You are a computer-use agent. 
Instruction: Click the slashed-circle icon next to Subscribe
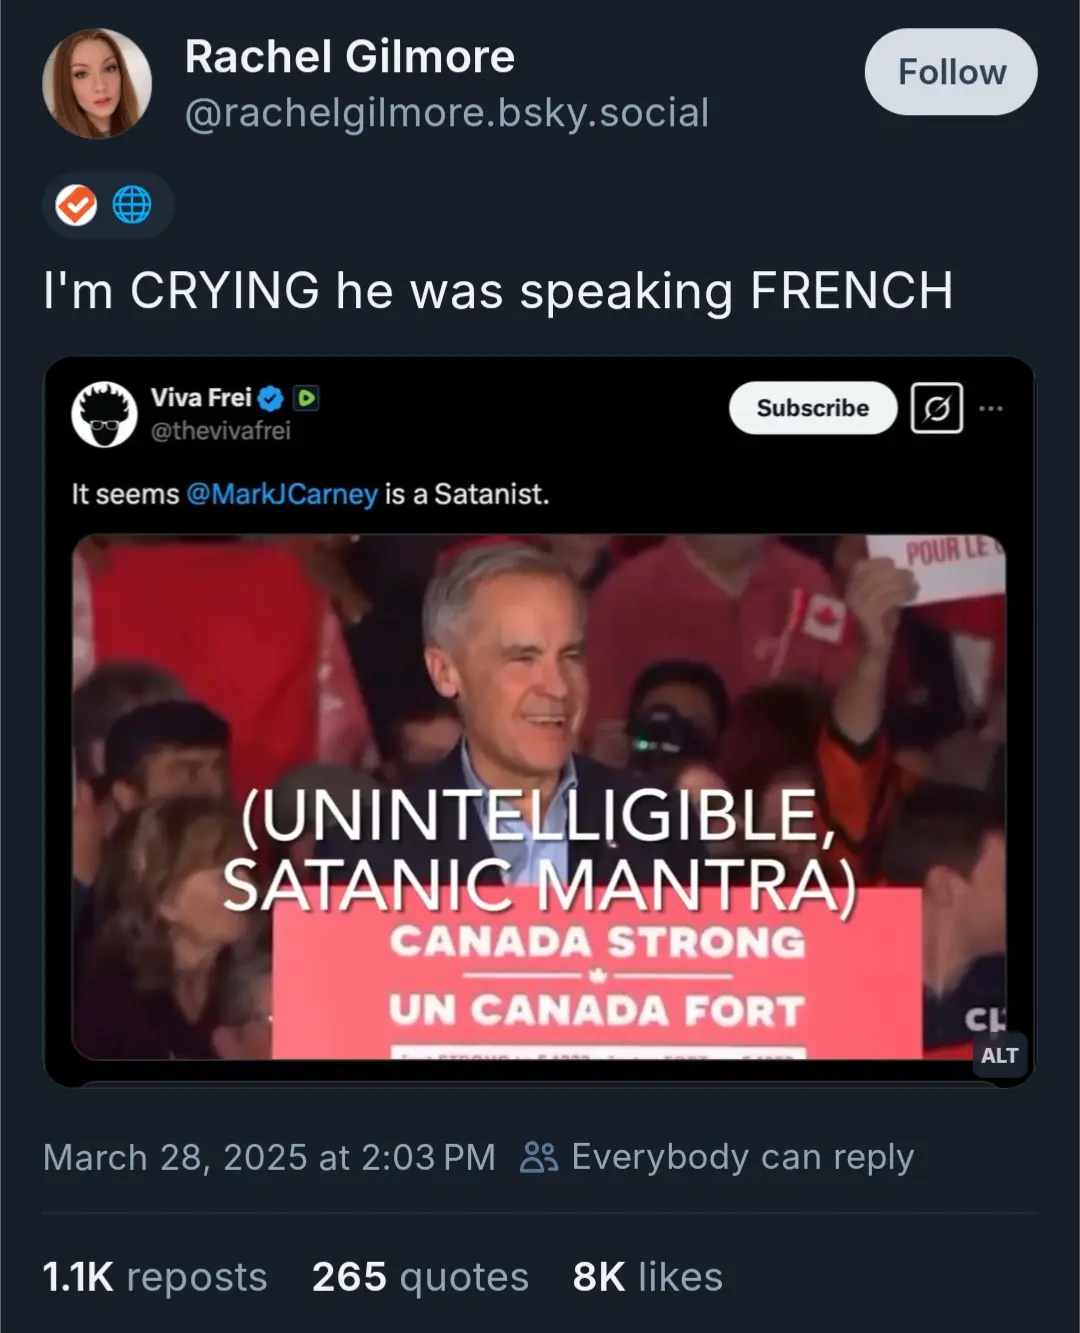pyautogui.click(x=937, y=408)
